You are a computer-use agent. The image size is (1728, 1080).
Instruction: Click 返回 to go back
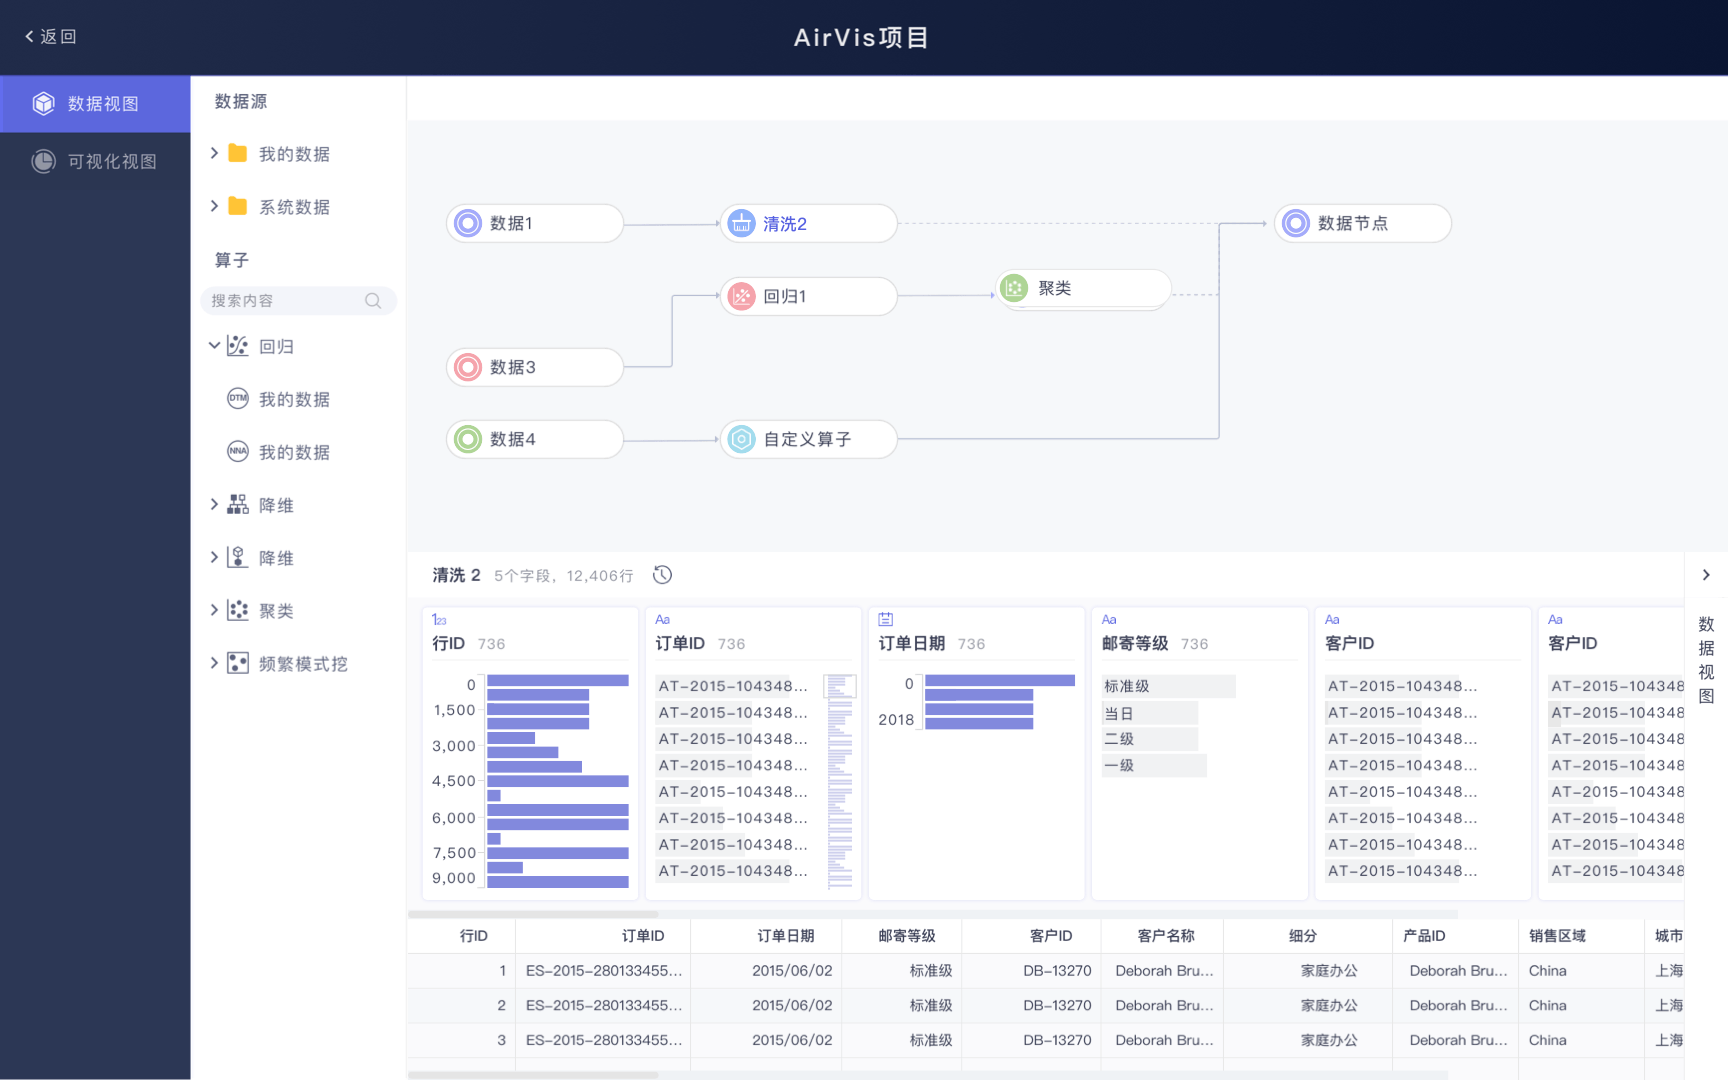pos(48,36)
